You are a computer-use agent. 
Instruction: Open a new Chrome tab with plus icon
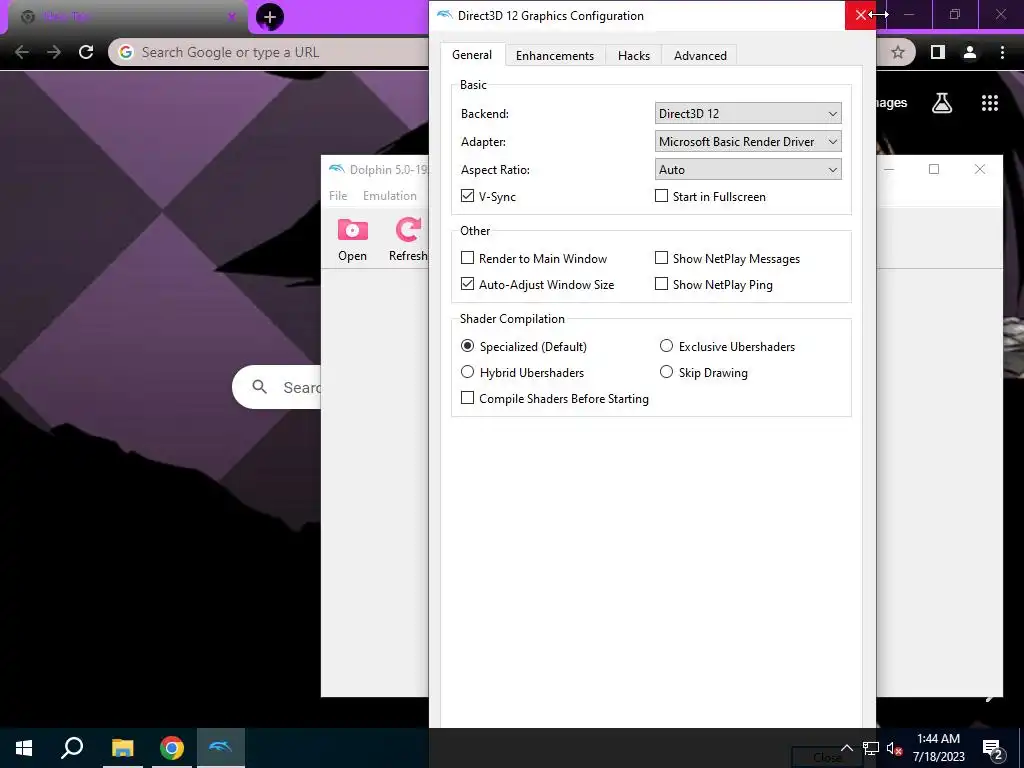(x=270, y=17)
